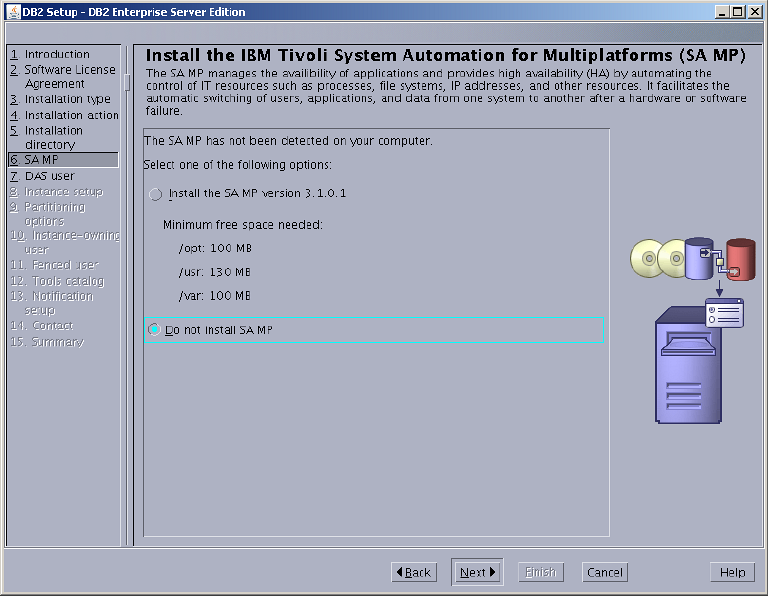Go to Installation action step

coord(64,115)
